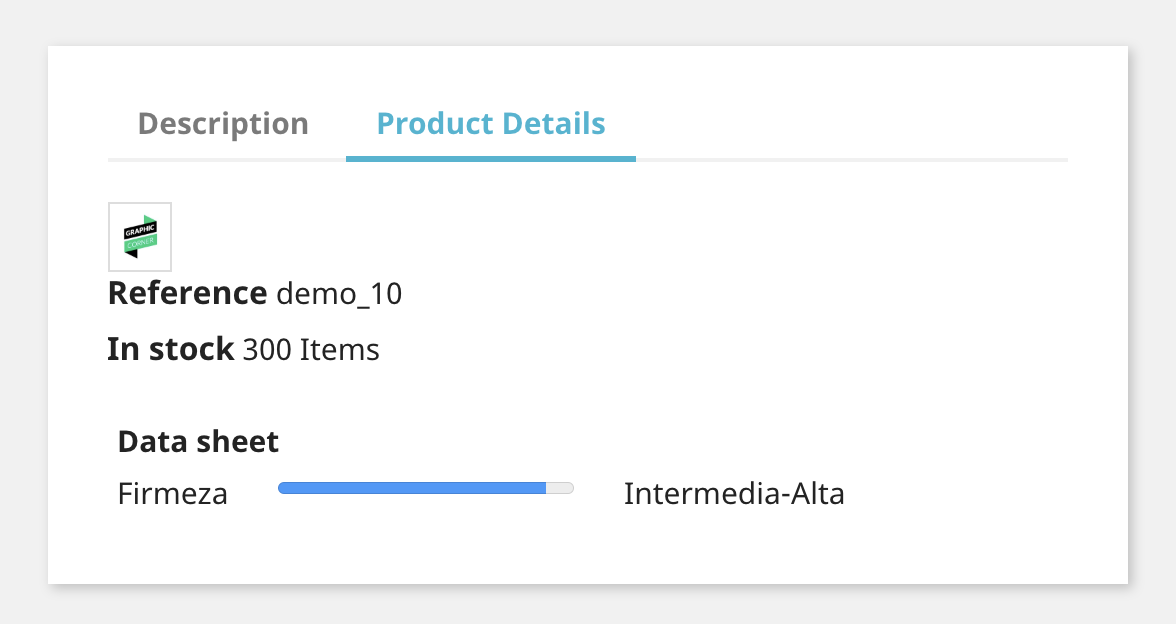Image resolution: width=1176 pixels, height=624 pixels.
Task: Switch to the Description tab
Action: tap(223, 124)
